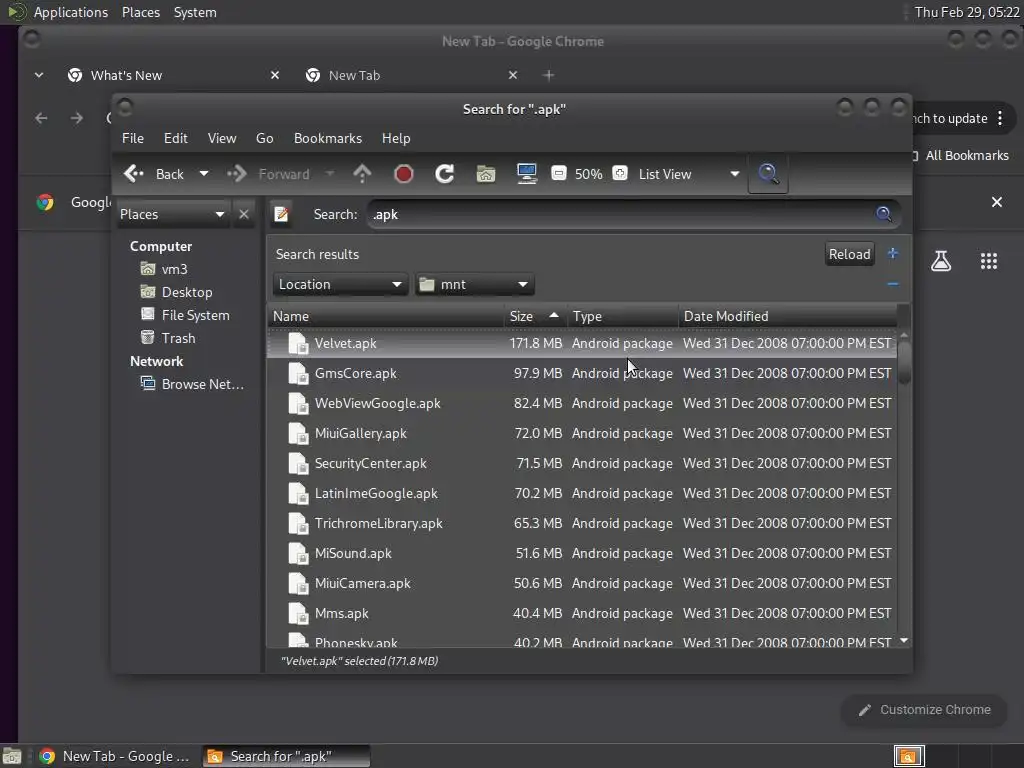Open the List View mode dropdown

[688, 174]
